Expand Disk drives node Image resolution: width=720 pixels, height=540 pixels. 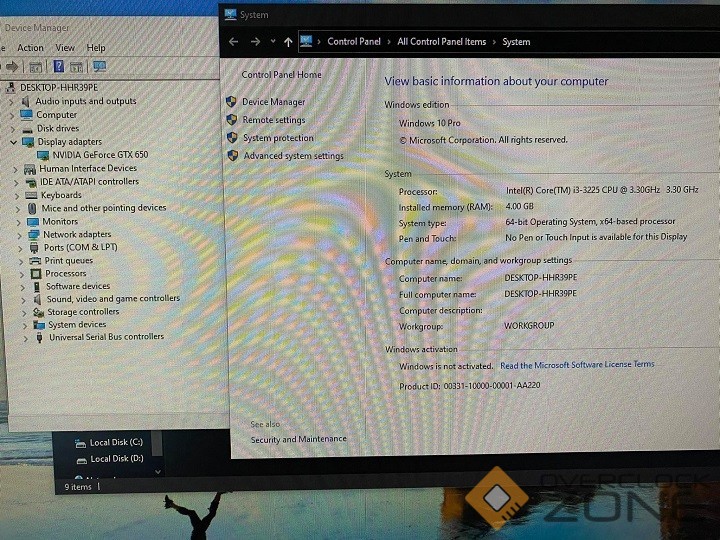(12, 129)
